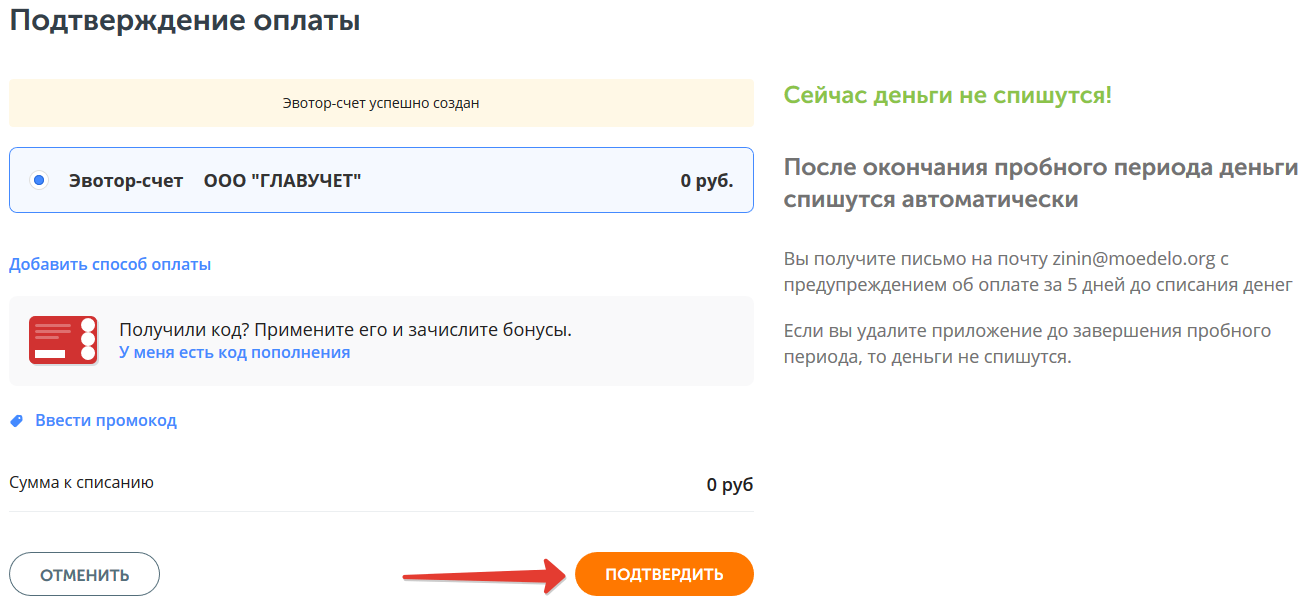Click the Ввести промокод link
The height and width of the screenshot is (603, 1310).
pyautogui.click(x=106, y=421)
